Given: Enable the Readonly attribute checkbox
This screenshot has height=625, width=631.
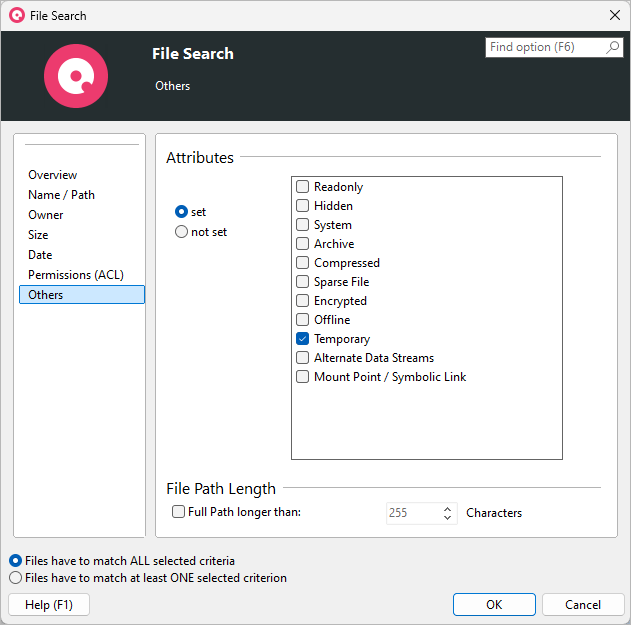Looking at the screenshot, I should click(x=303, y=187).
